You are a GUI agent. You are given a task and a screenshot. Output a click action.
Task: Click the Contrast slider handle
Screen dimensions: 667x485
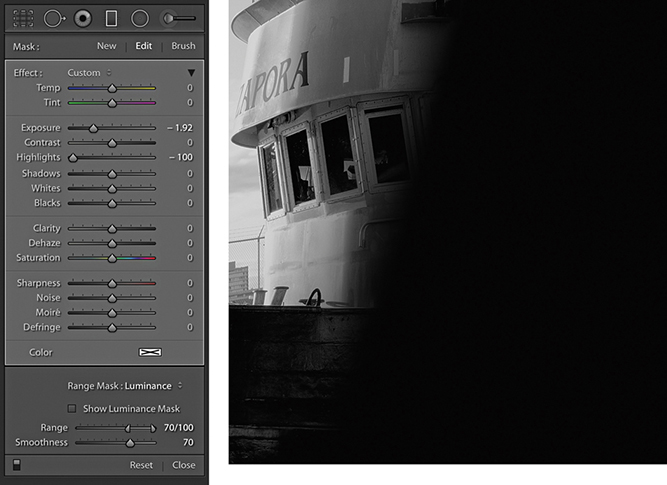click(x=112, y=143)
